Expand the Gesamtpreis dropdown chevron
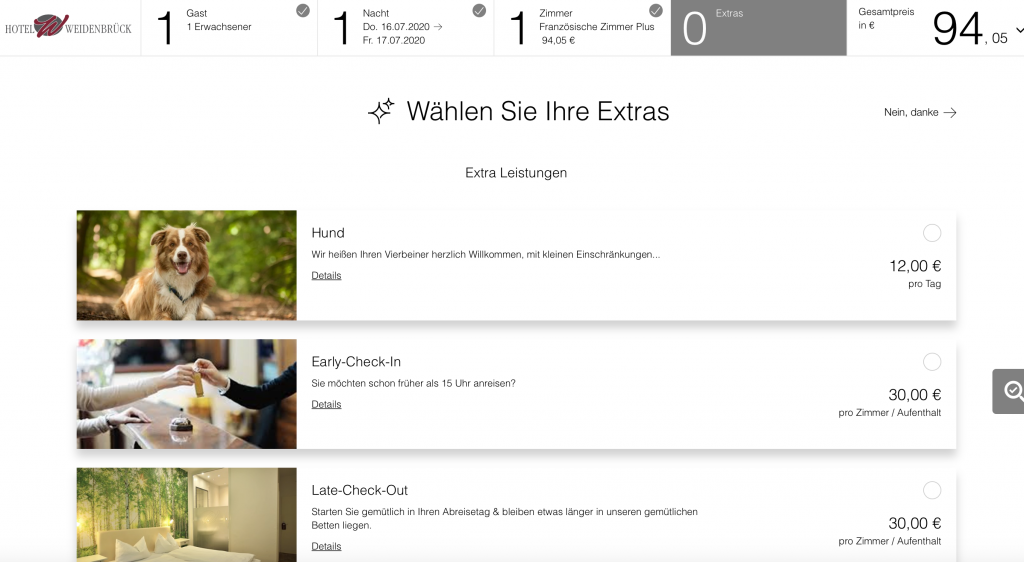This screenshot has width=1024, height=562. tap(1019, 30)
